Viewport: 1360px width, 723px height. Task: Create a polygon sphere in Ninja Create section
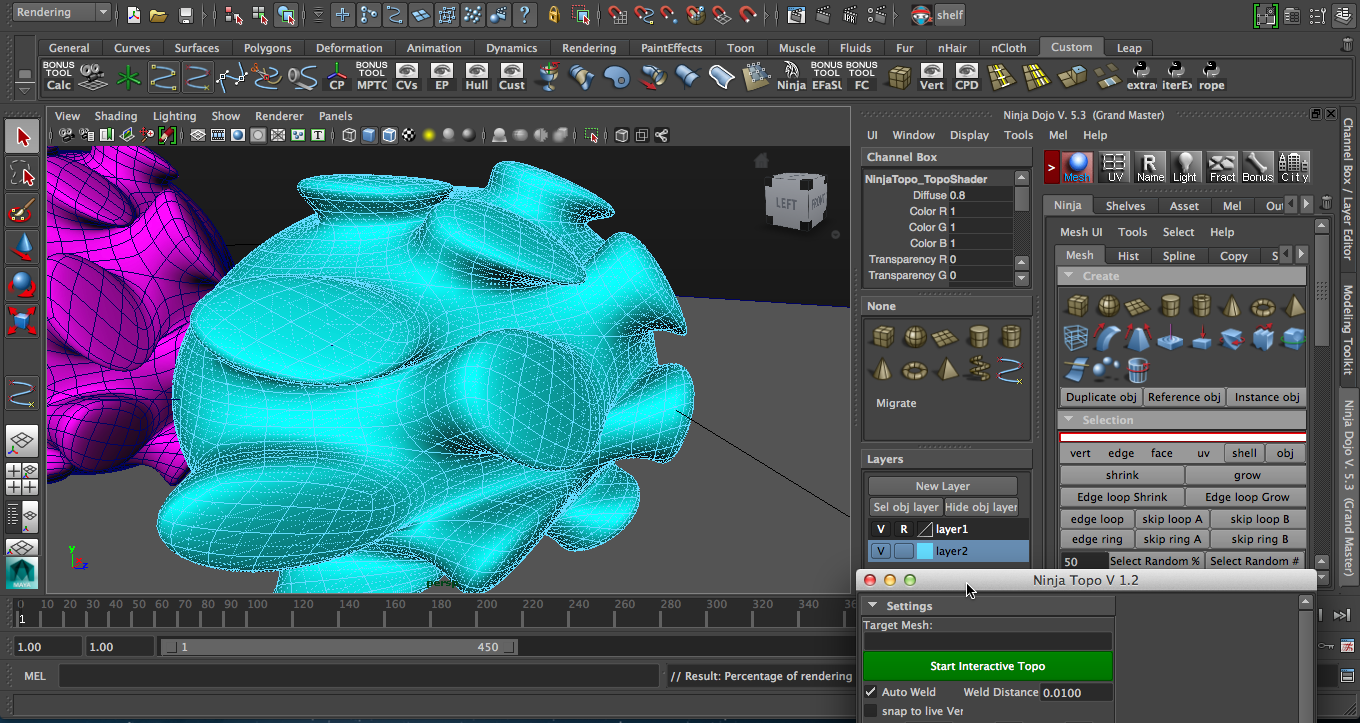(1108, 306)
